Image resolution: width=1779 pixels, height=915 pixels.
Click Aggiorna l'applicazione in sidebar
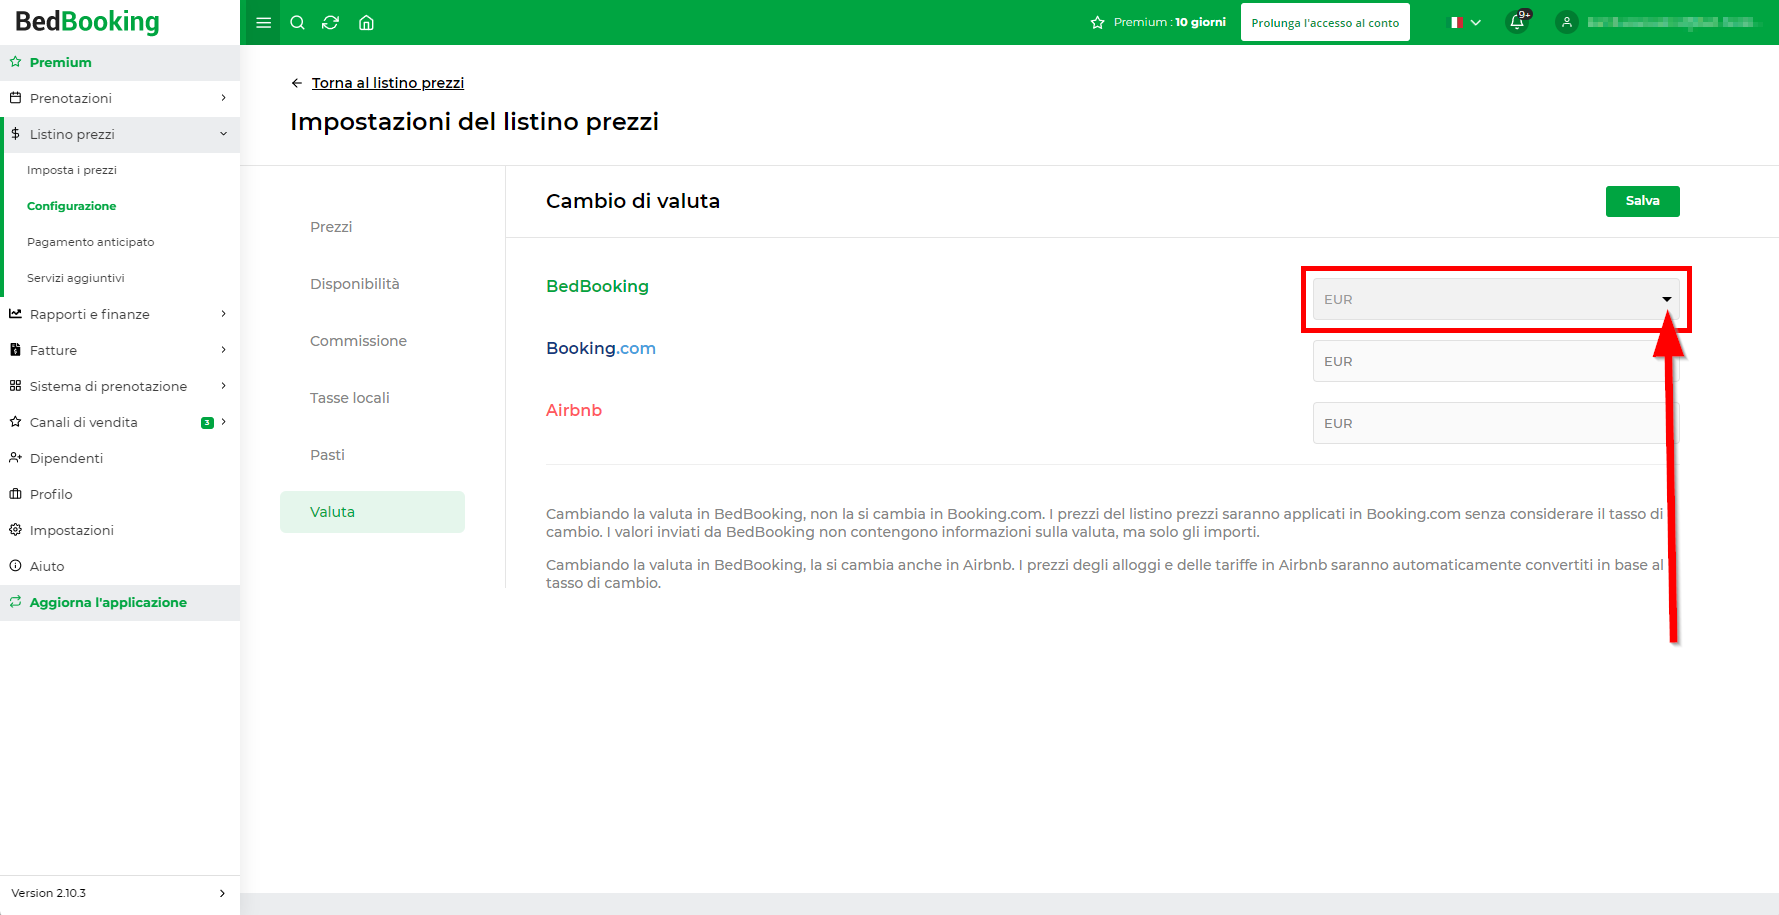click(120, 602)
